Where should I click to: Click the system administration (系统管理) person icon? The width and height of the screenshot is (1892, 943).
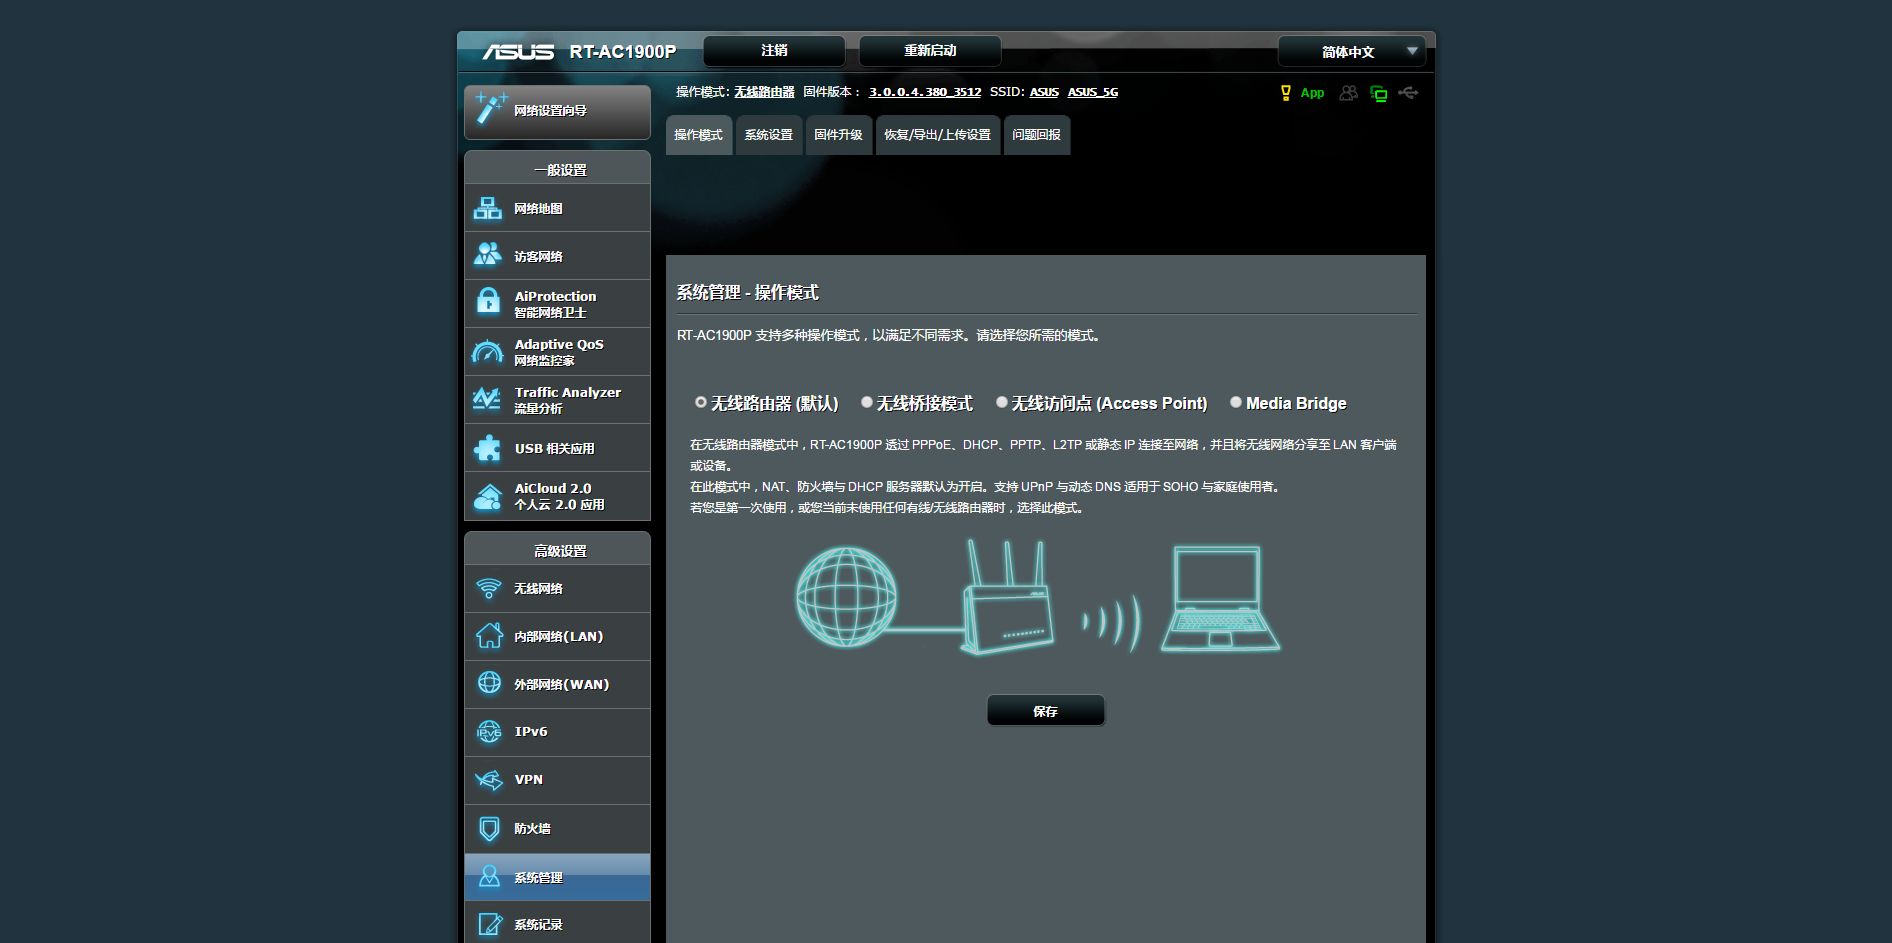coord(489,877)
